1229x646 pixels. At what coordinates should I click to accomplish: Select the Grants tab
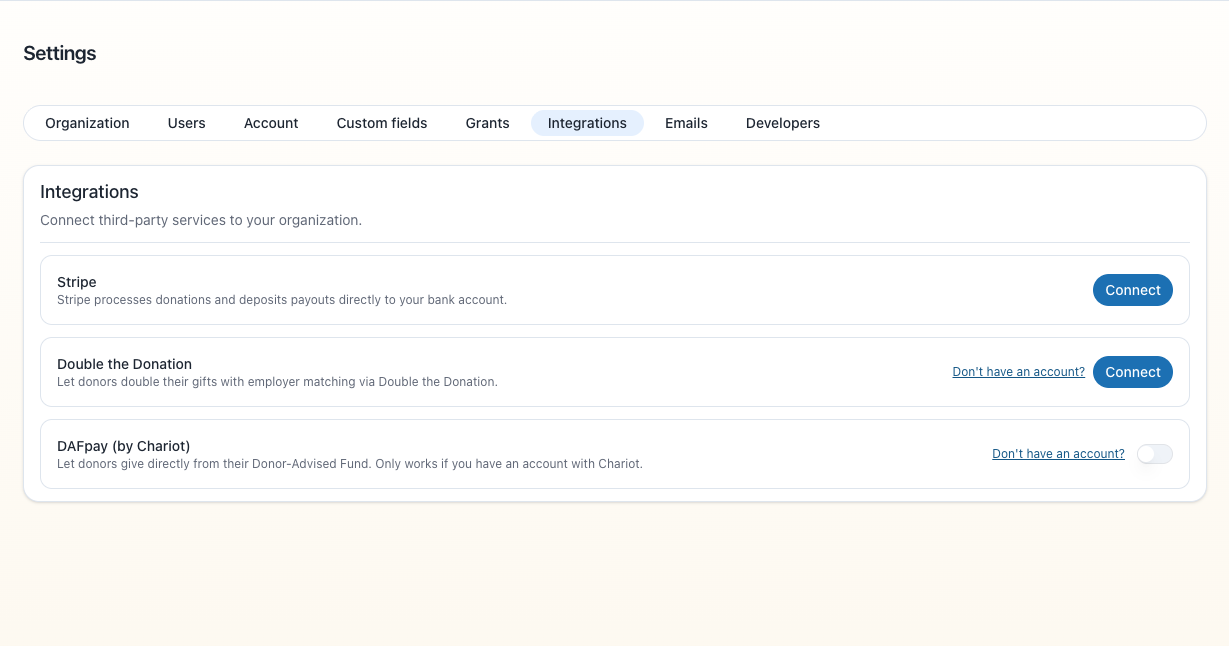tap(488, 123)
